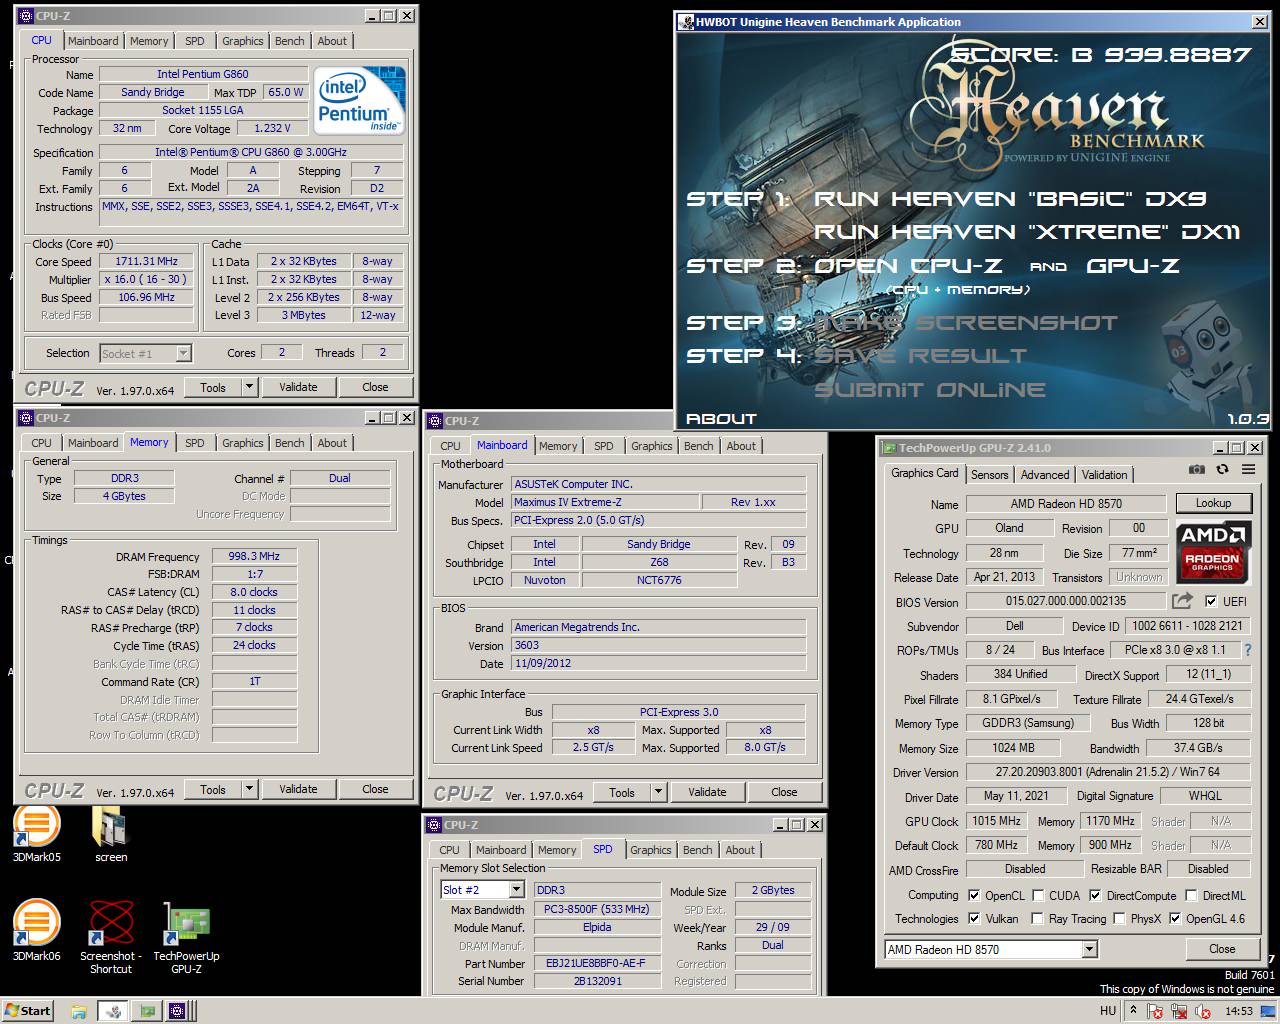The image size is (1280, 1024).
Task: Open Windows Explorer from the taskbar
Action: tap(79, 1011)
